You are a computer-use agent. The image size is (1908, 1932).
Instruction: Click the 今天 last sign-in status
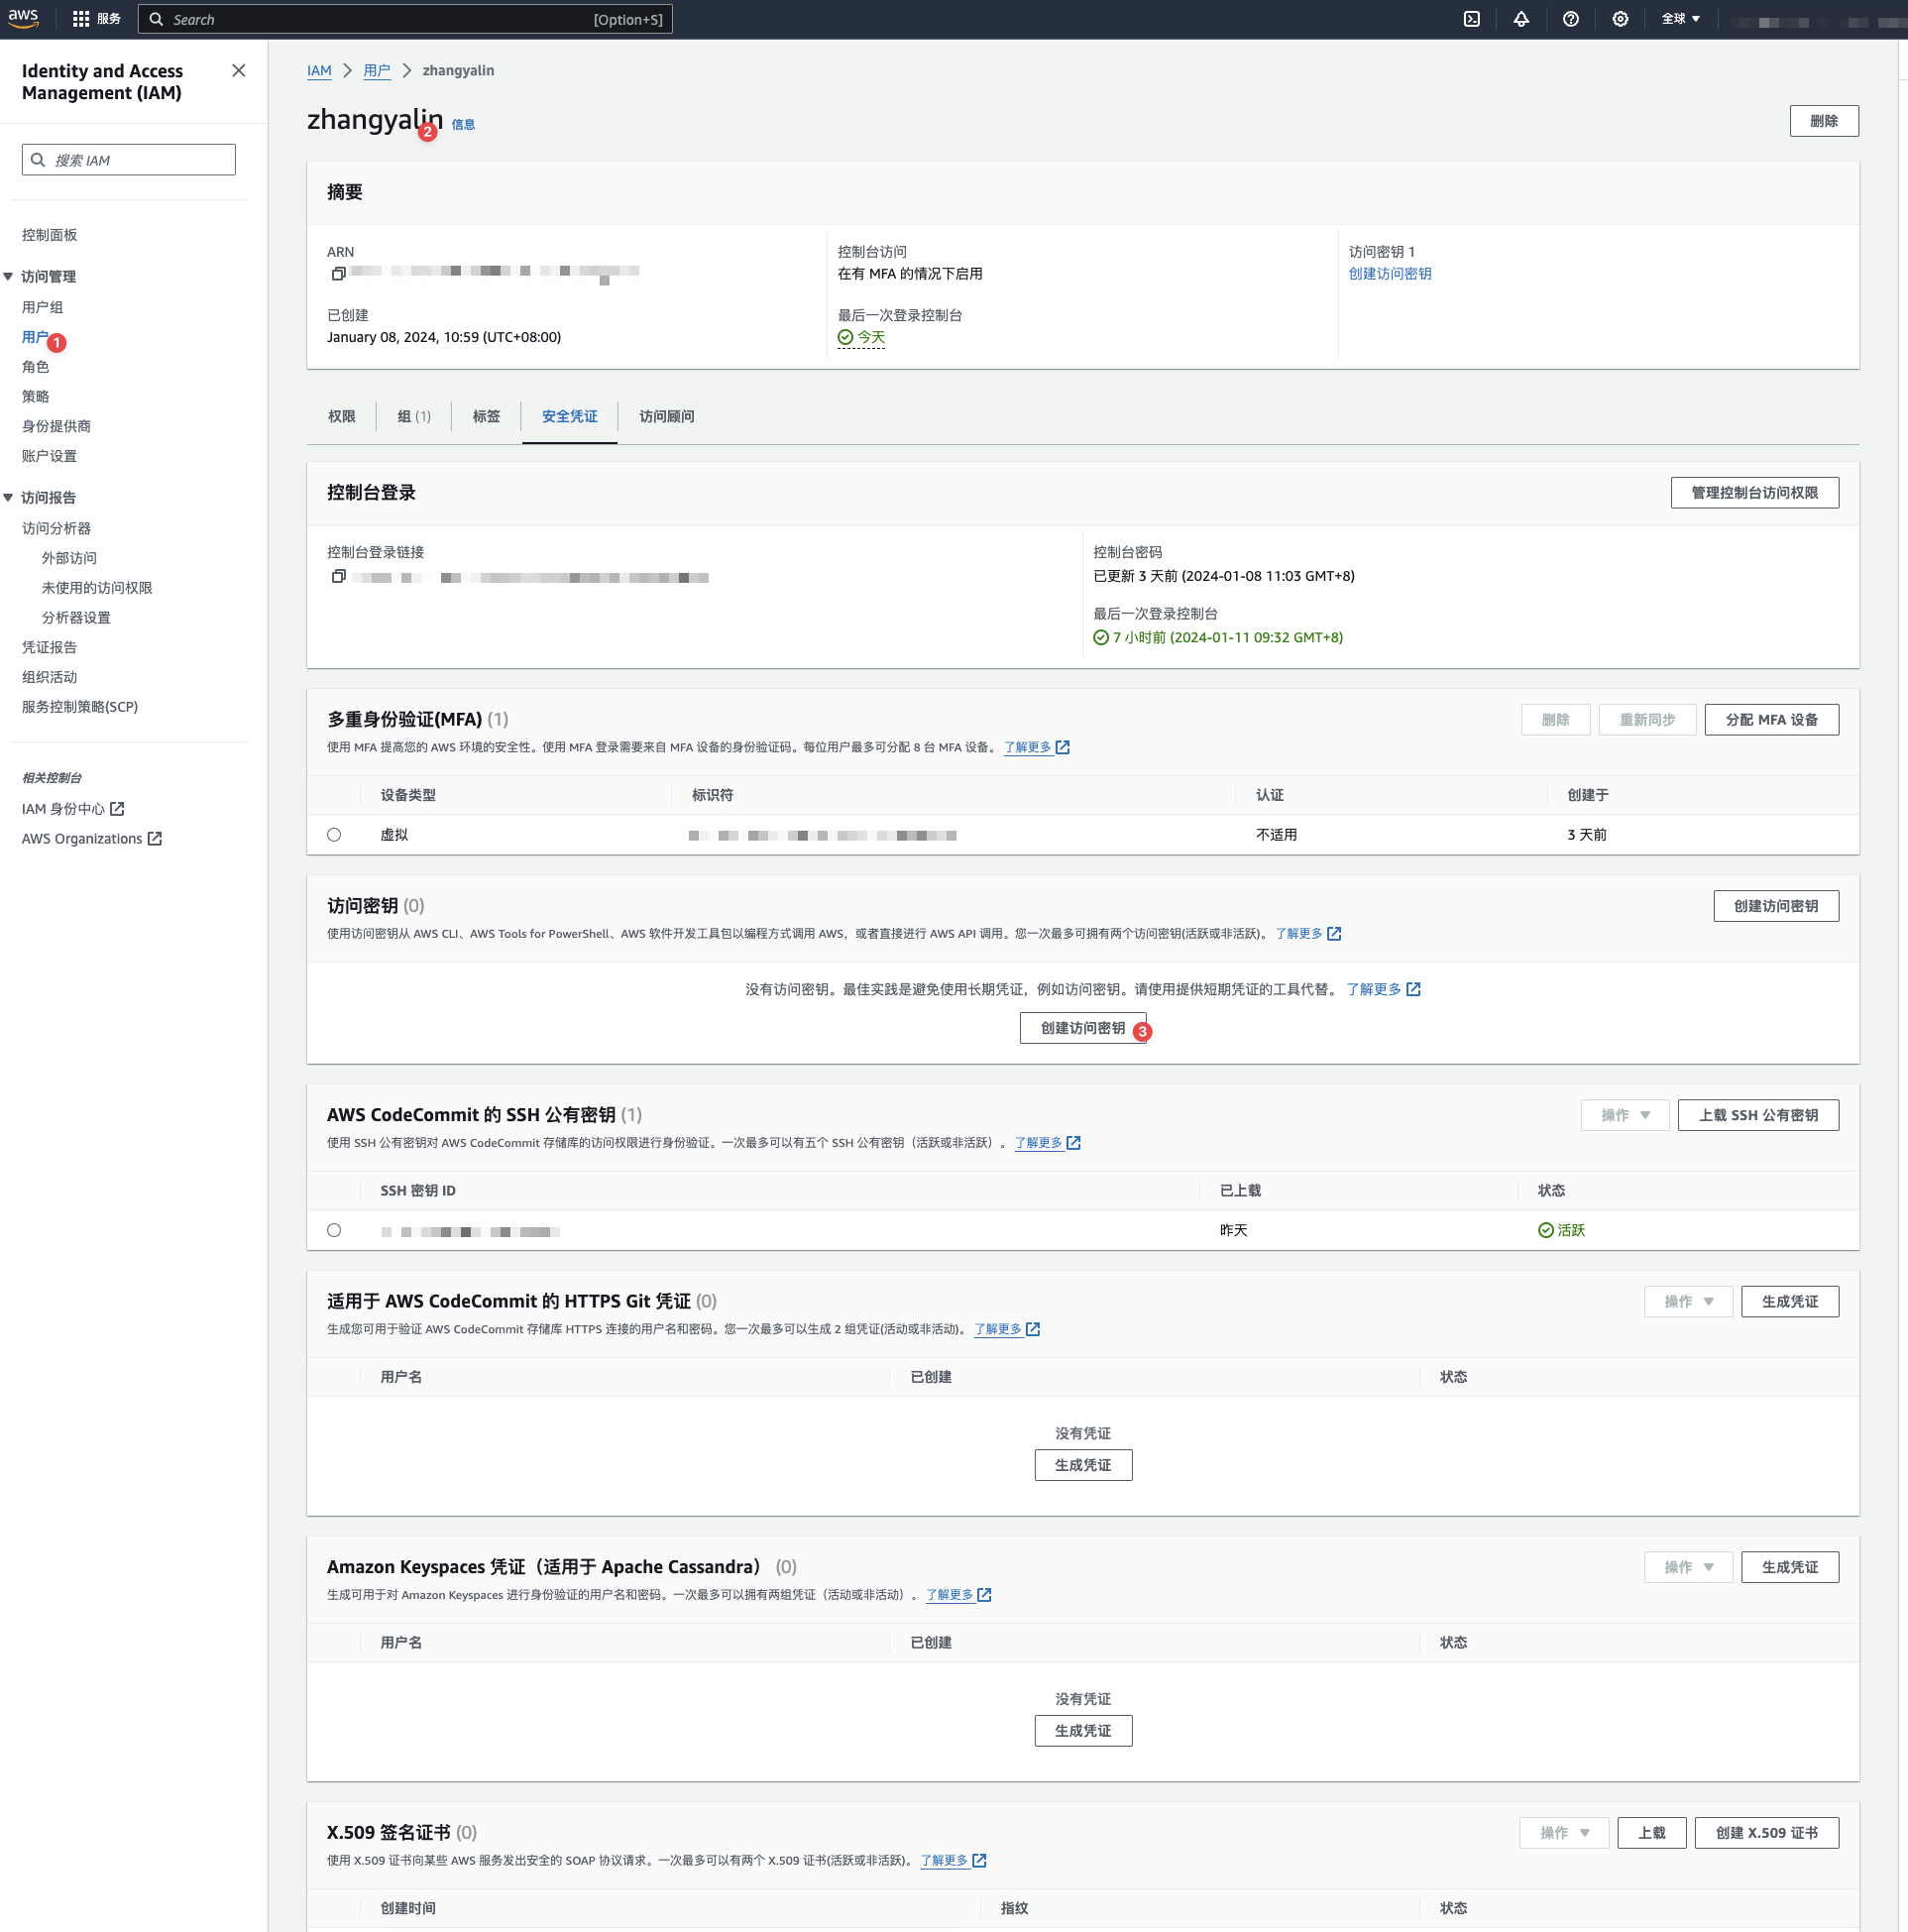click(862, 337)
